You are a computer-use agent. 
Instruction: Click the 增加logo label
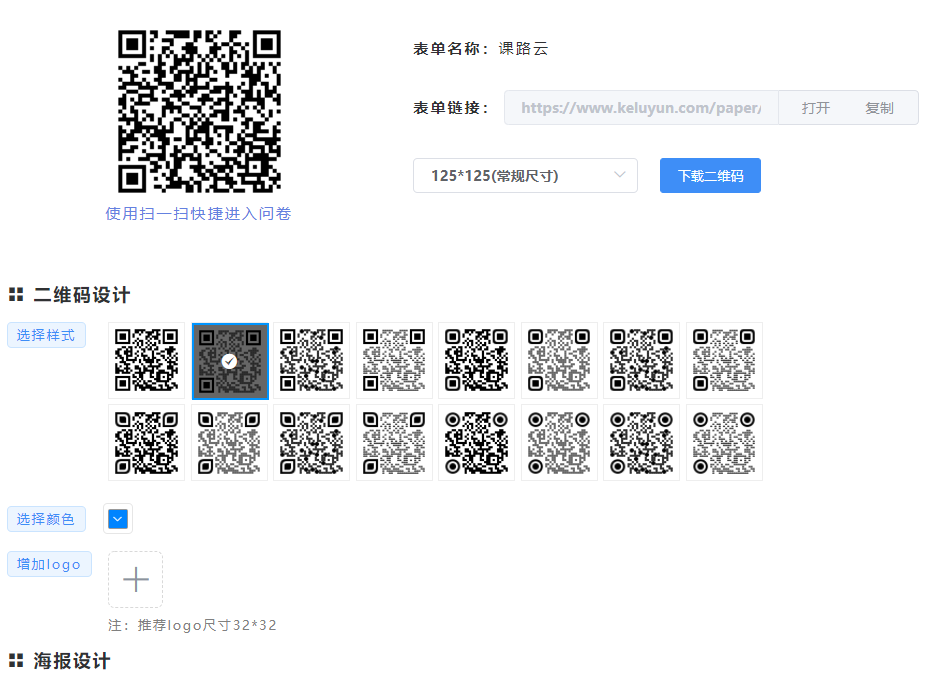pos(49,564)
